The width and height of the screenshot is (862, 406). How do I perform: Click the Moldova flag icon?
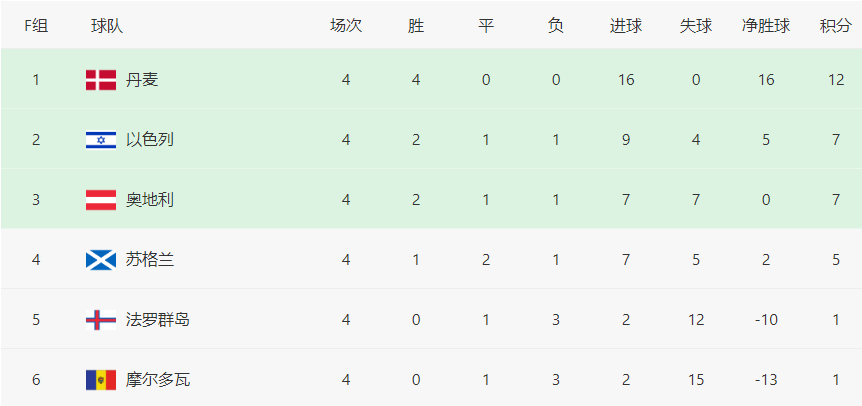(101, 380)
